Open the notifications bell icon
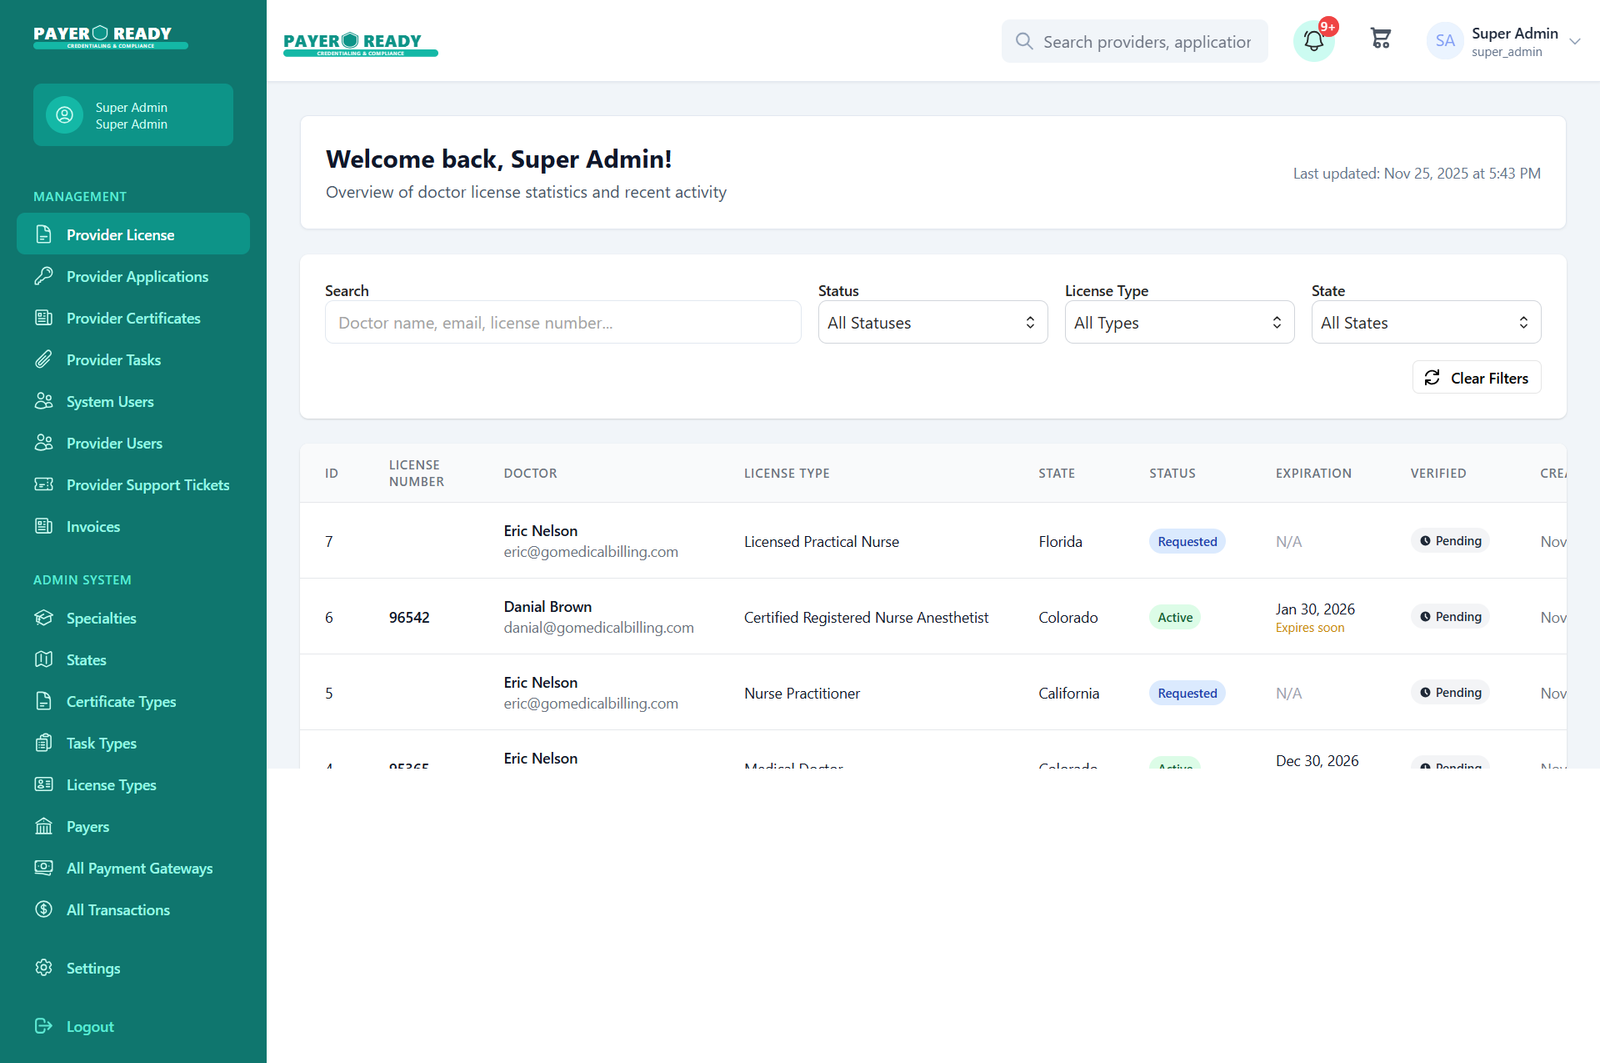The image size is (1600, 1063). 1313,41
